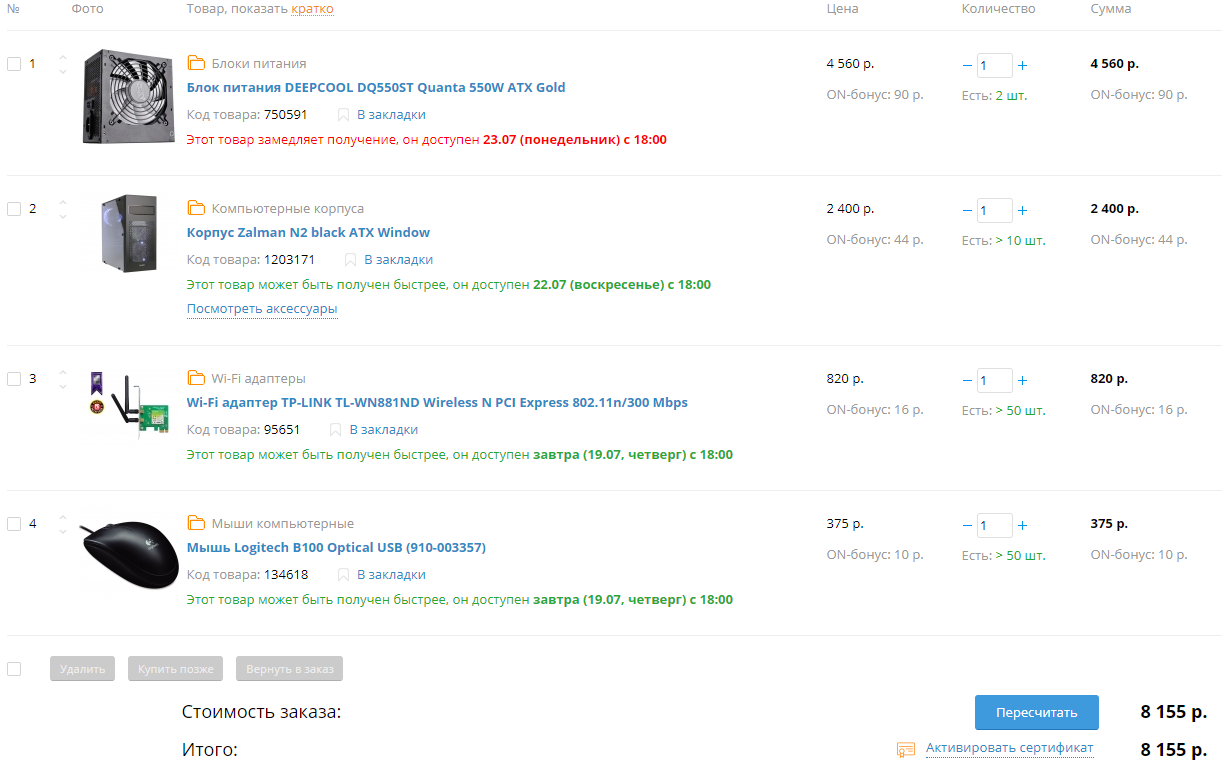Image resolution: width=1222 pixels, height=771 pixels.
Task: Click the Вернуть в заказ button
Action: (x=290, y=669)
